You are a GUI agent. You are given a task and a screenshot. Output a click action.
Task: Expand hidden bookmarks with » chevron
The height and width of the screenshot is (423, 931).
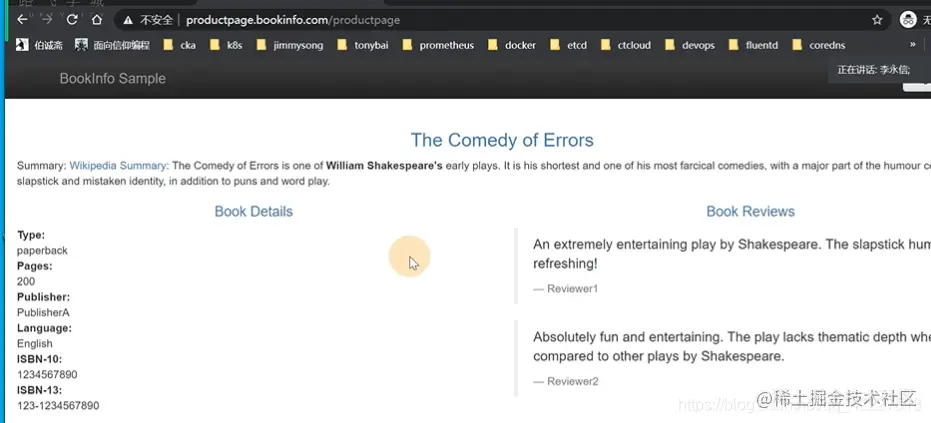(913, 45)
